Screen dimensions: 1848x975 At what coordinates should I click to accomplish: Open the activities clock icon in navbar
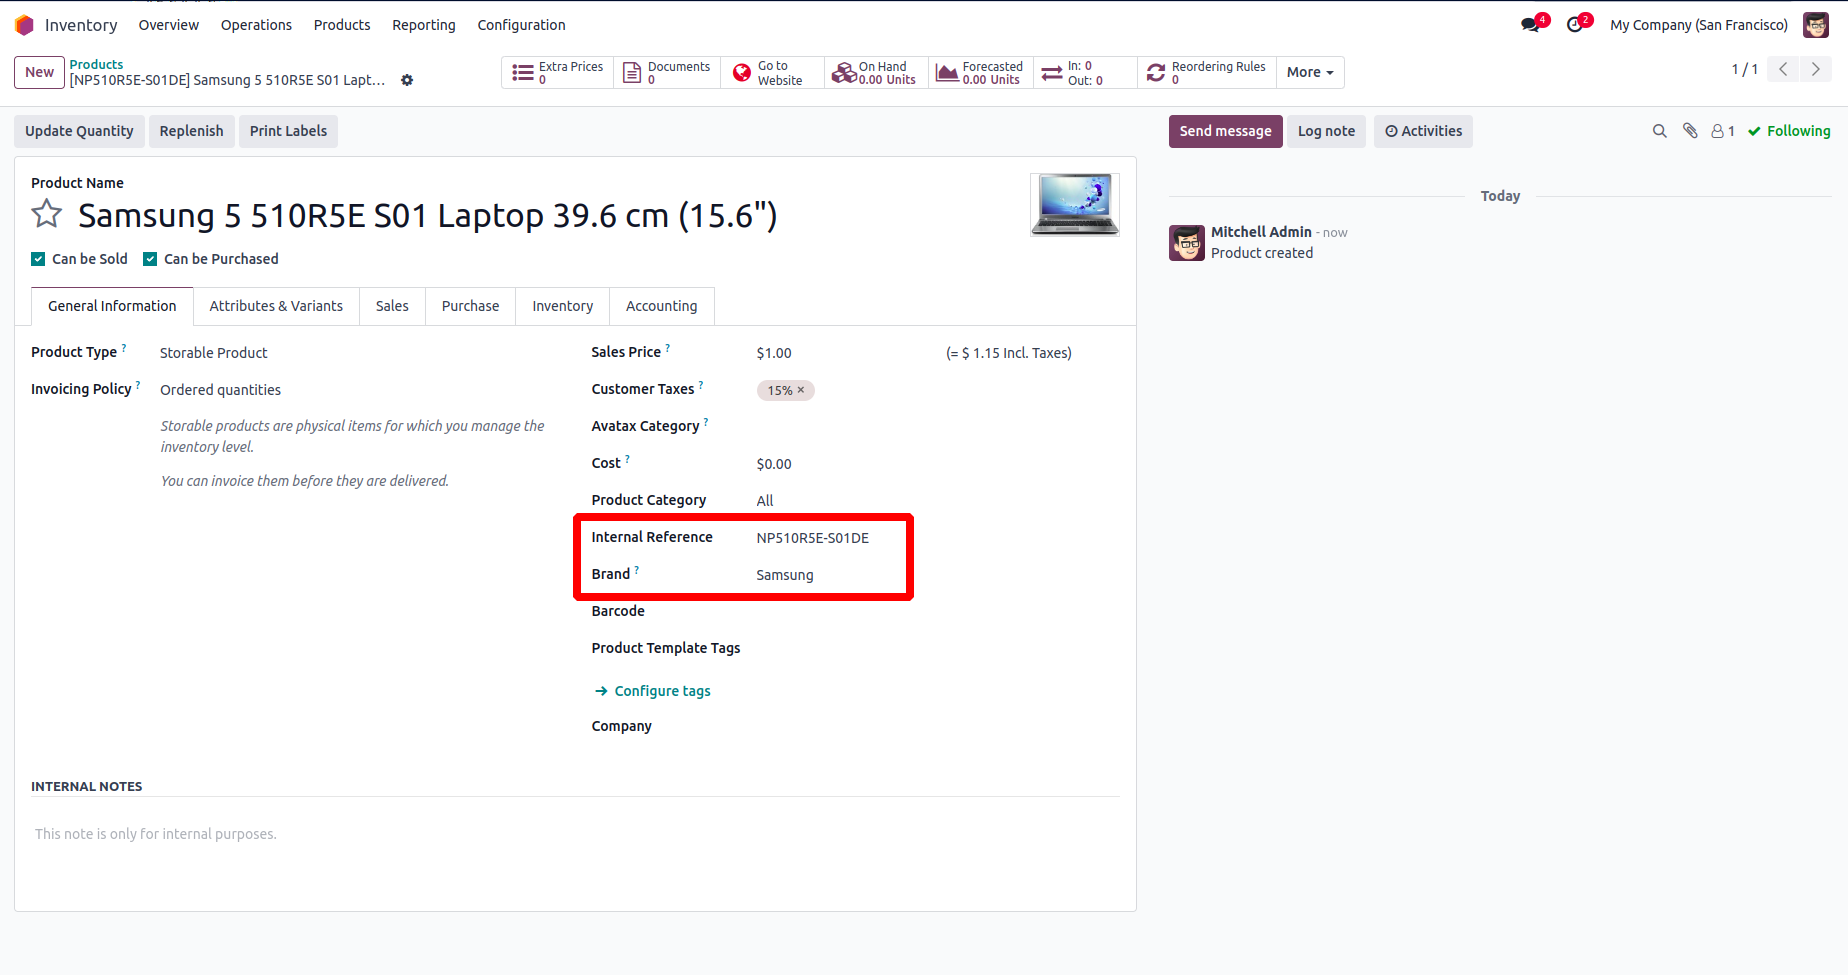pos(1576,25)
